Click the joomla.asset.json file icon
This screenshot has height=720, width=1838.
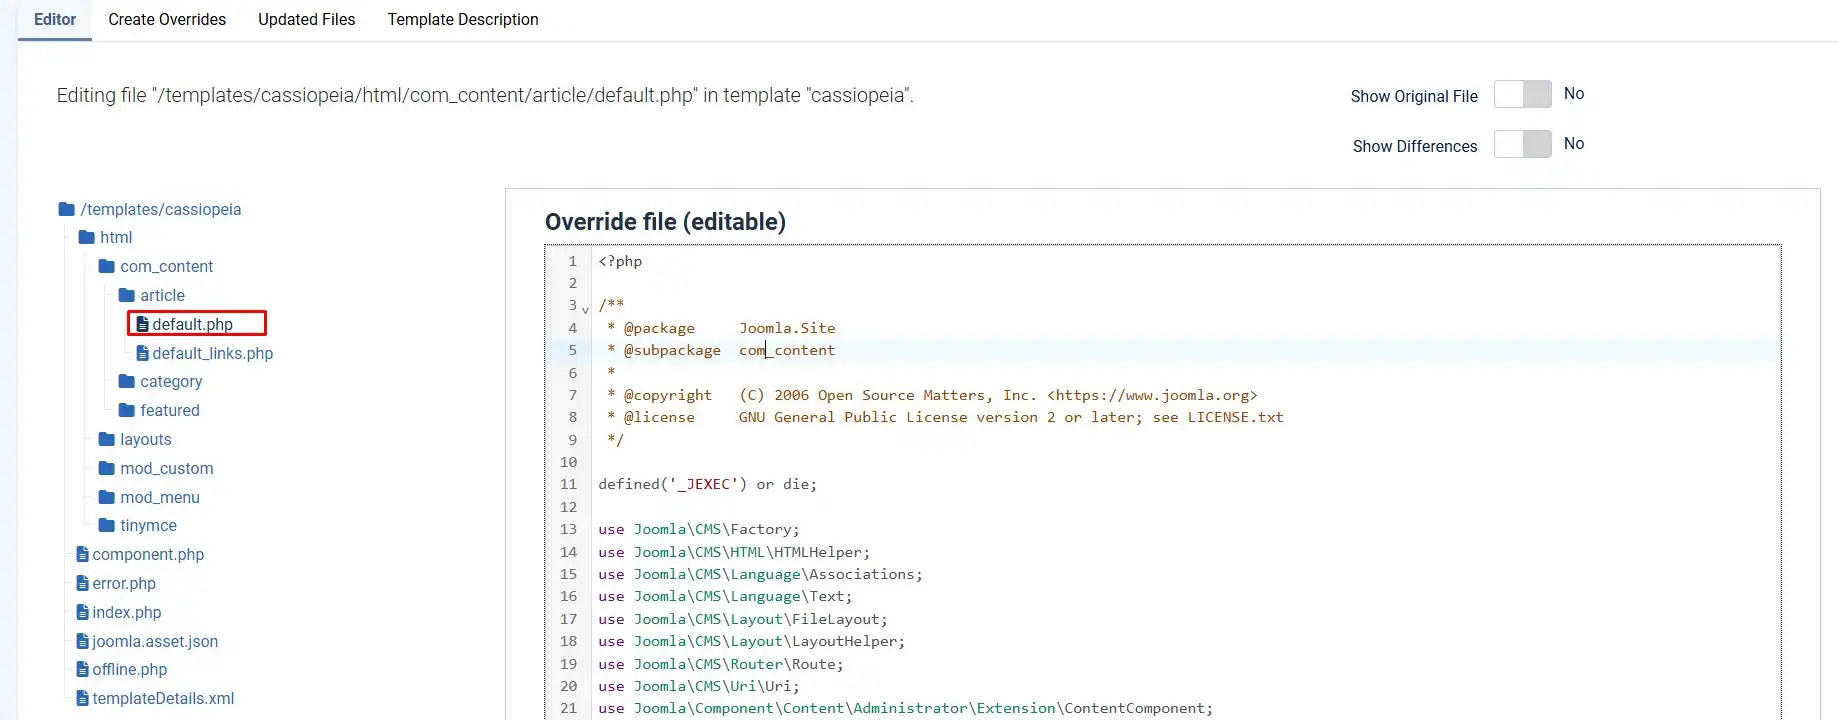pos(83,641)
